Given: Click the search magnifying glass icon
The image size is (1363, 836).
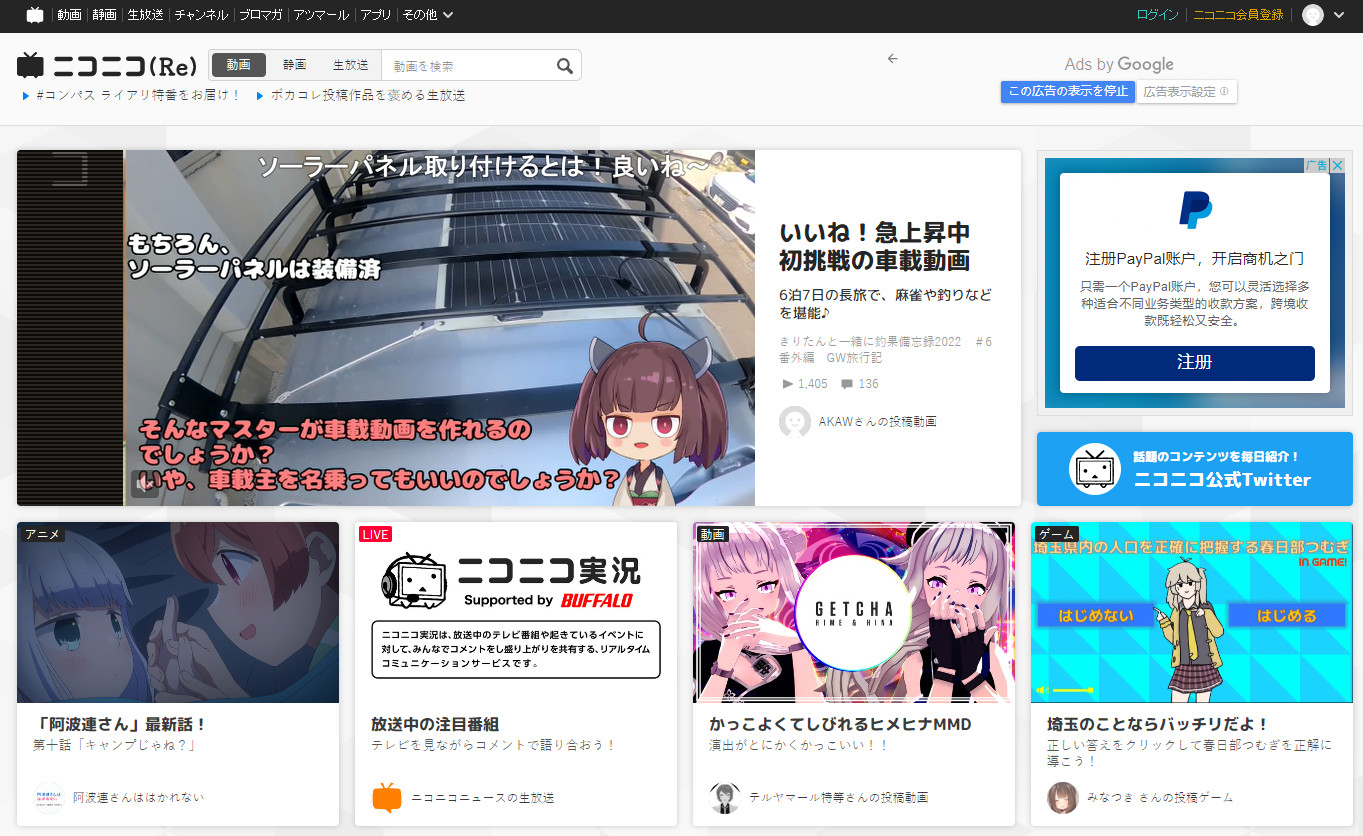Looking at the screenshot, I should pyautogui.click(x=565, y=66).
